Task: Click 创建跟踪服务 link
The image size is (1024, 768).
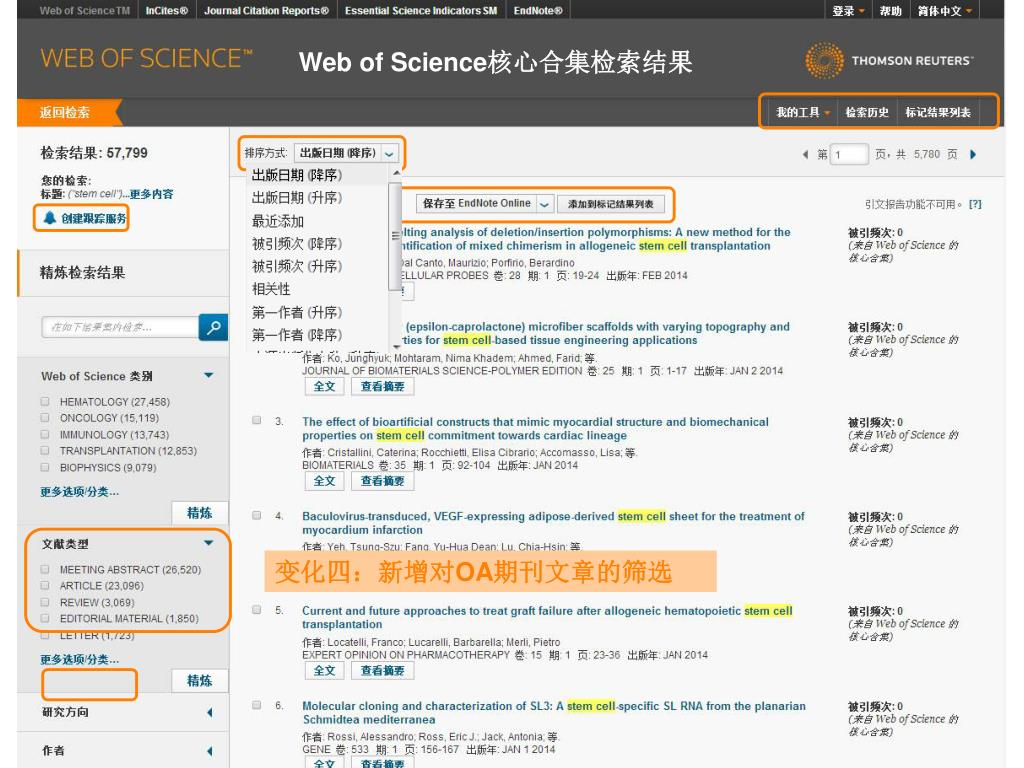Action: pyautogui.click(x=93, y=218)
